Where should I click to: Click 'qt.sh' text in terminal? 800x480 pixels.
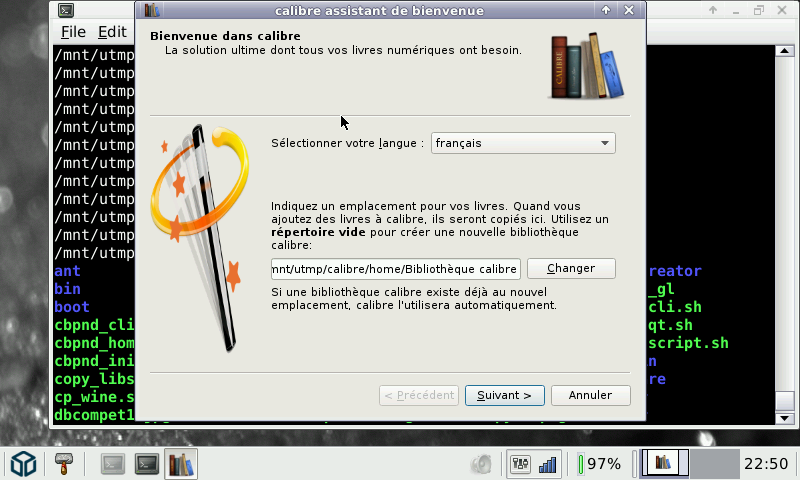point(670,325)
